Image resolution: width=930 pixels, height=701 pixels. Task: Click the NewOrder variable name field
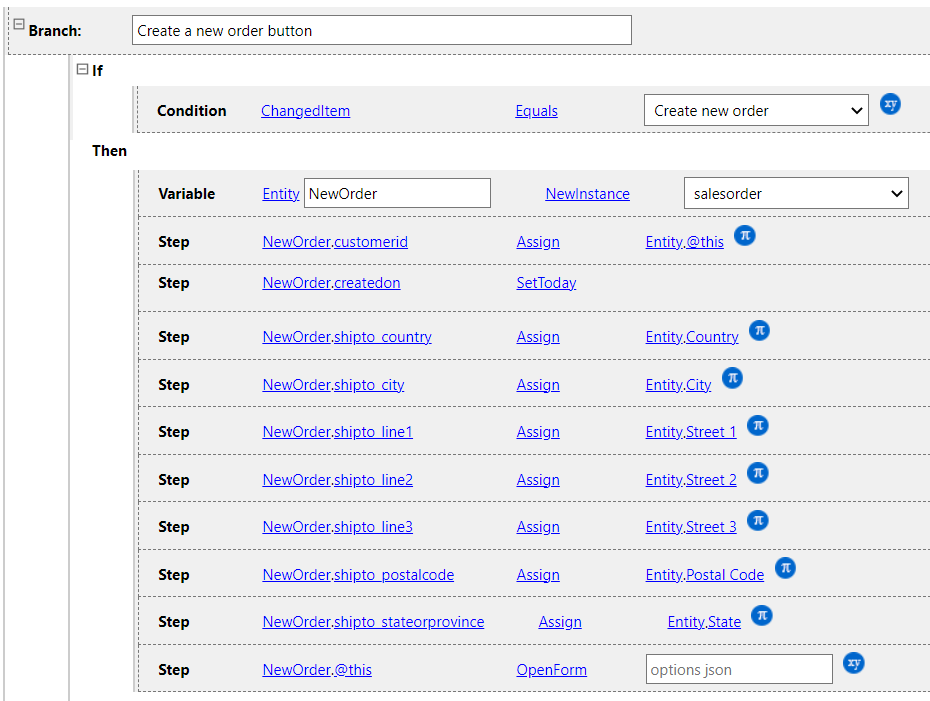(x=396, y=194)
